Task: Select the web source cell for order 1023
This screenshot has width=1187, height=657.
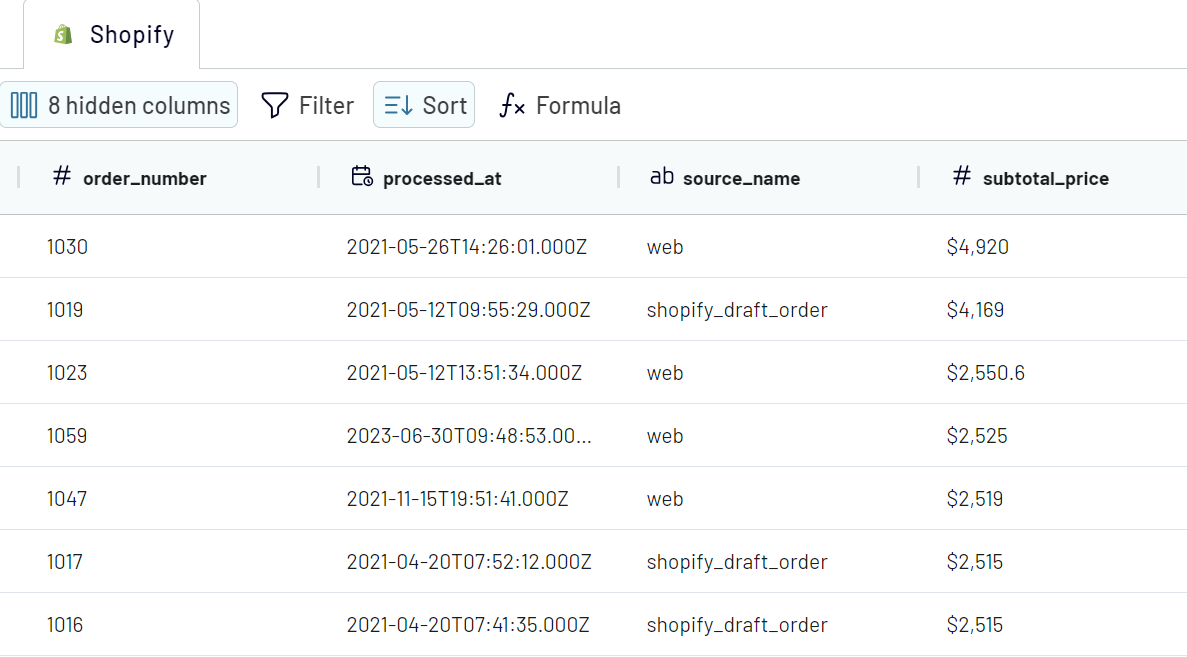Action: 665,372
